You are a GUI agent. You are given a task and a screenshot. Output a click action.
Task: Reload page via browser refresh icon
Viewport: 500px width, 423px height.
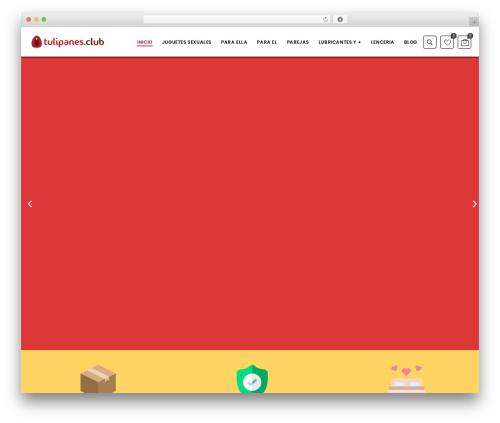point(325,20)
